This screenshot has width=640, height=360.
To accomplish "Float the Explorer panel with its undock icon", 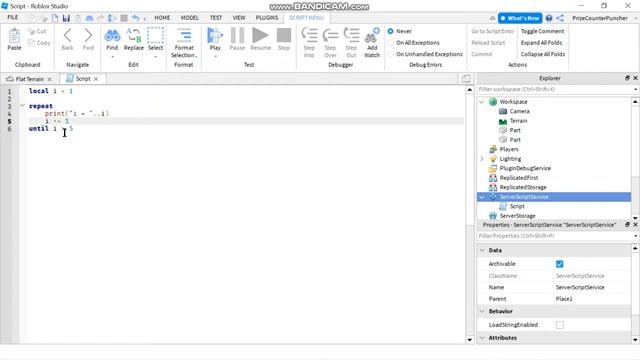I will point(627,78).
